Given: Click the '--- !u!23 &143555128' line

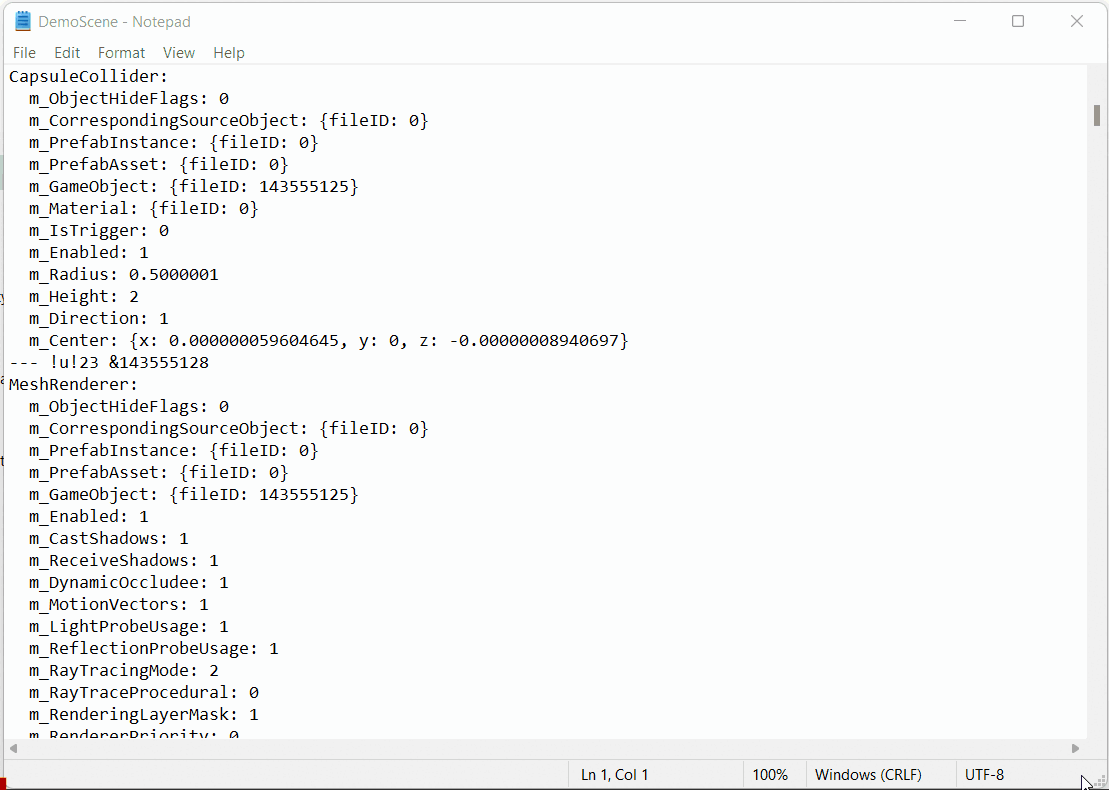Looking at the screenshot, I should point(109,363).
